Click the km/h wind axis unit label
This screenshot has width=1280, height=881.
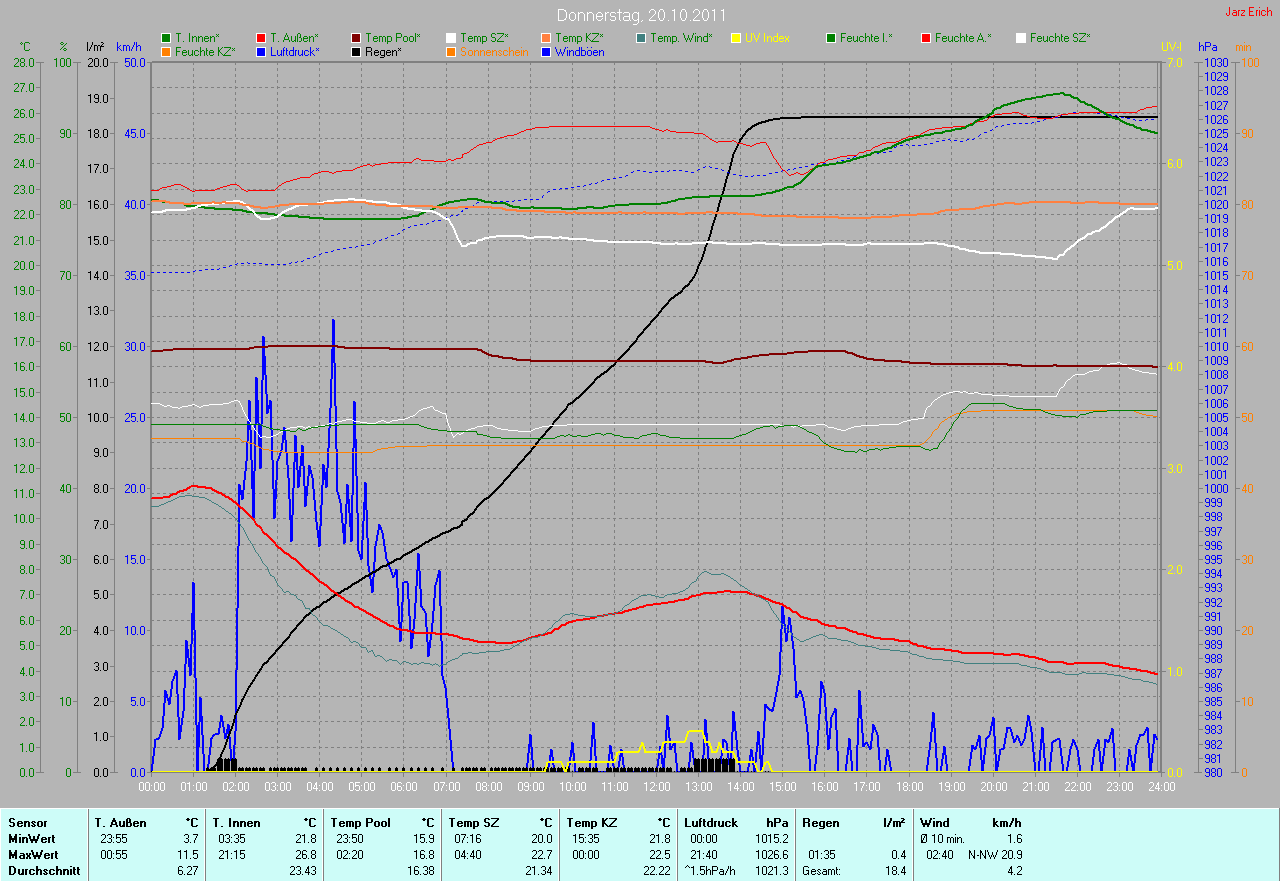click(x=129, y=47)
